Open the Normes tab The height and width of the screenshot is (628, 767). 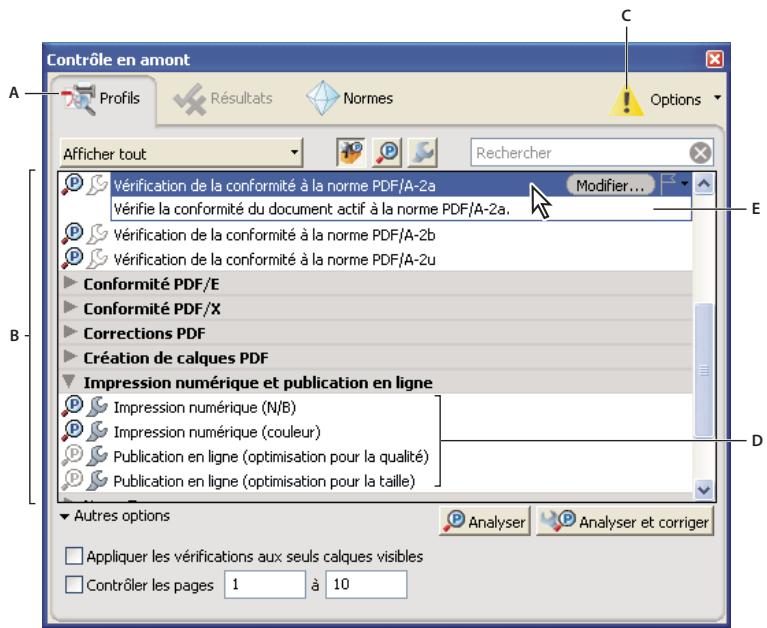tap(350, 98)
